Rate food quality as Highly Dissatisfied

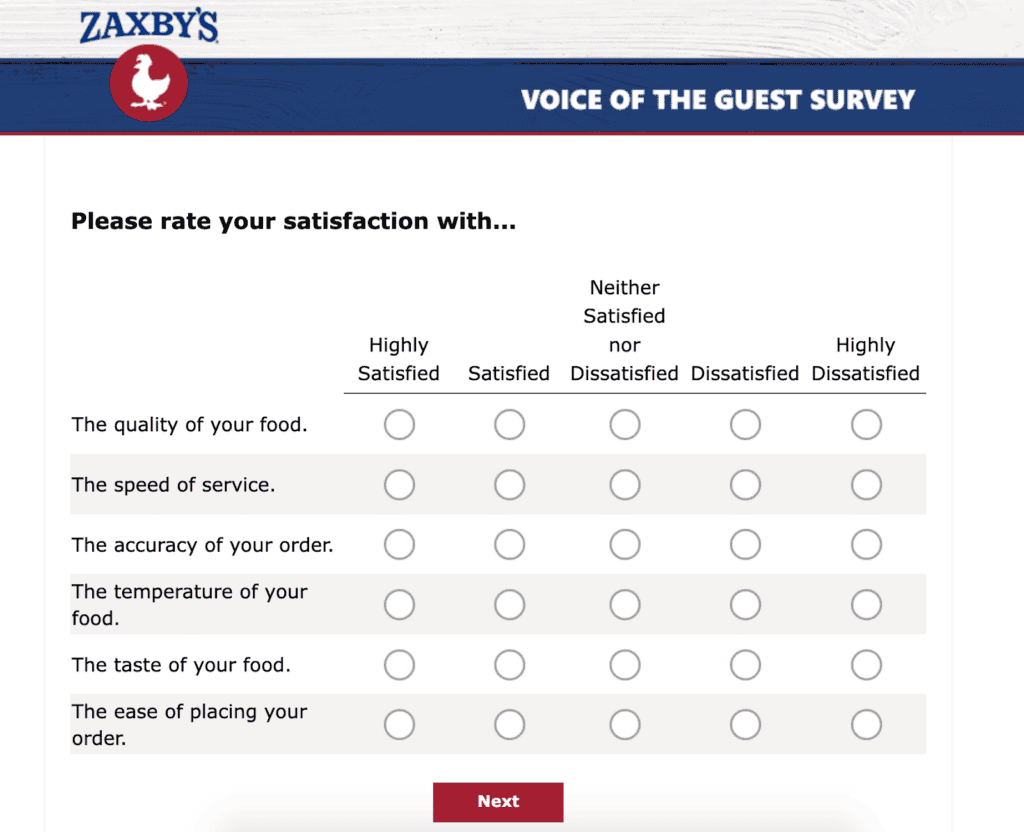pos(866,425)
